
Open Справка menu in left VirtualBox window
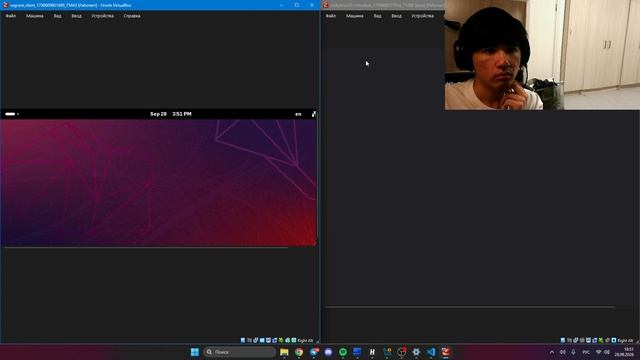click(x=132, y=16)
